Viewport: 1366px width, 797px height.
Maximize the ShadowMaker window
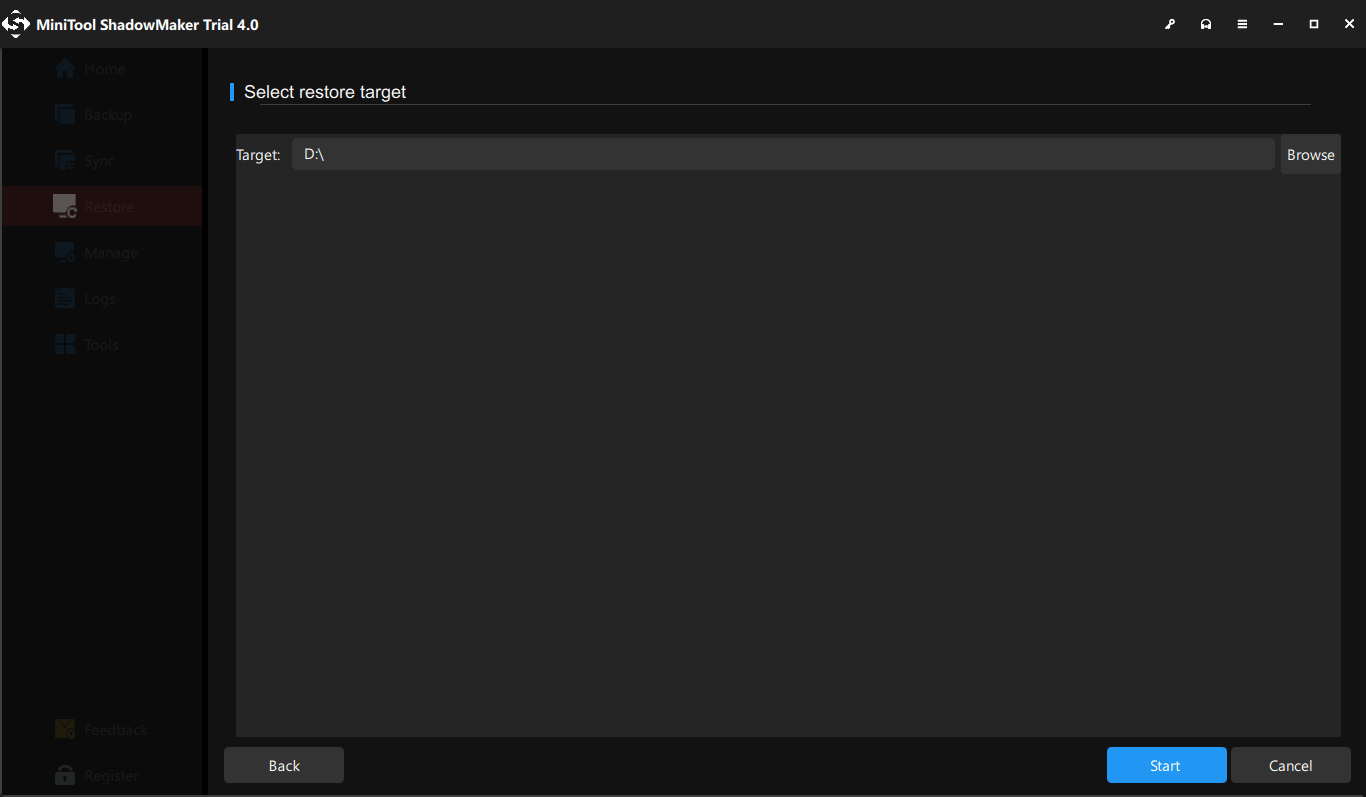coord(1314,24)
